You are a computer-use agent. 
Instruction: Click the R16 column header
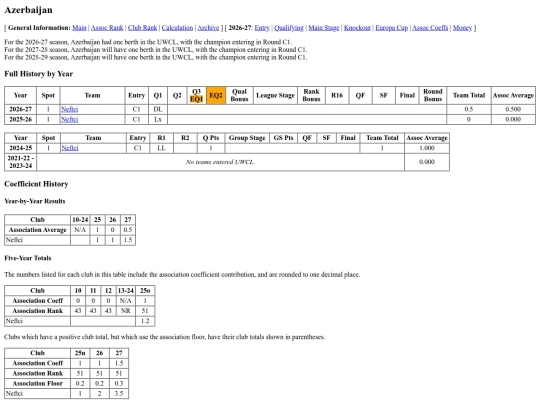(337, 95)
